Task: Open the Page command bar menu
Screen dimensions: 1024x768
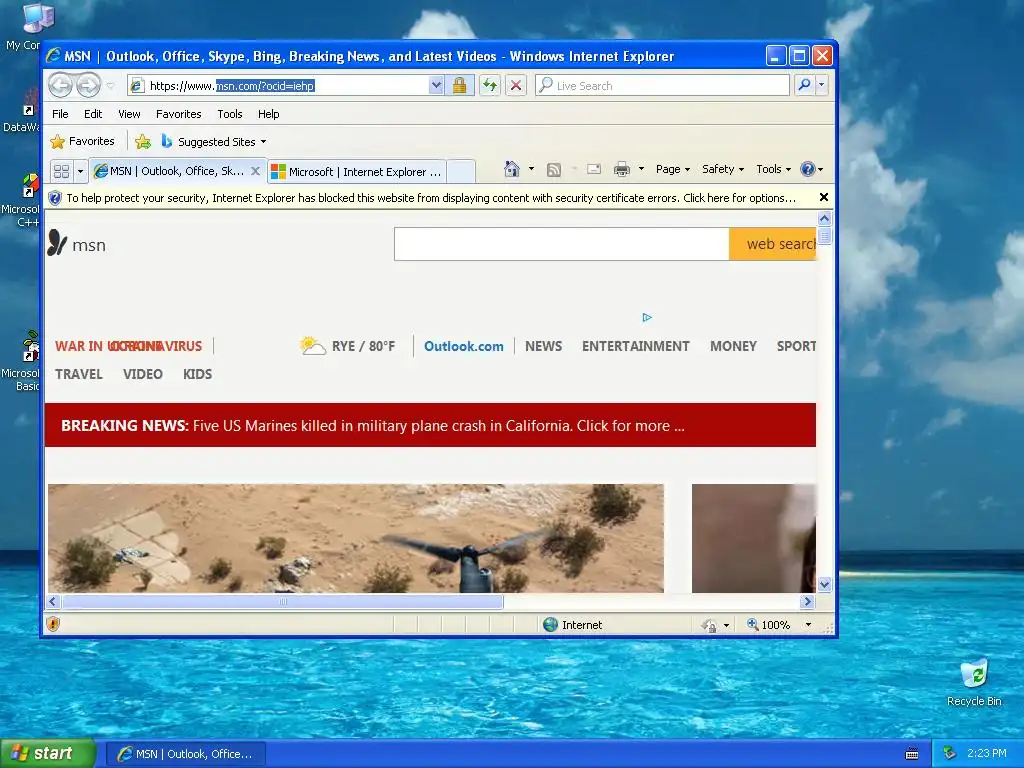Action: tap(673, 169)
